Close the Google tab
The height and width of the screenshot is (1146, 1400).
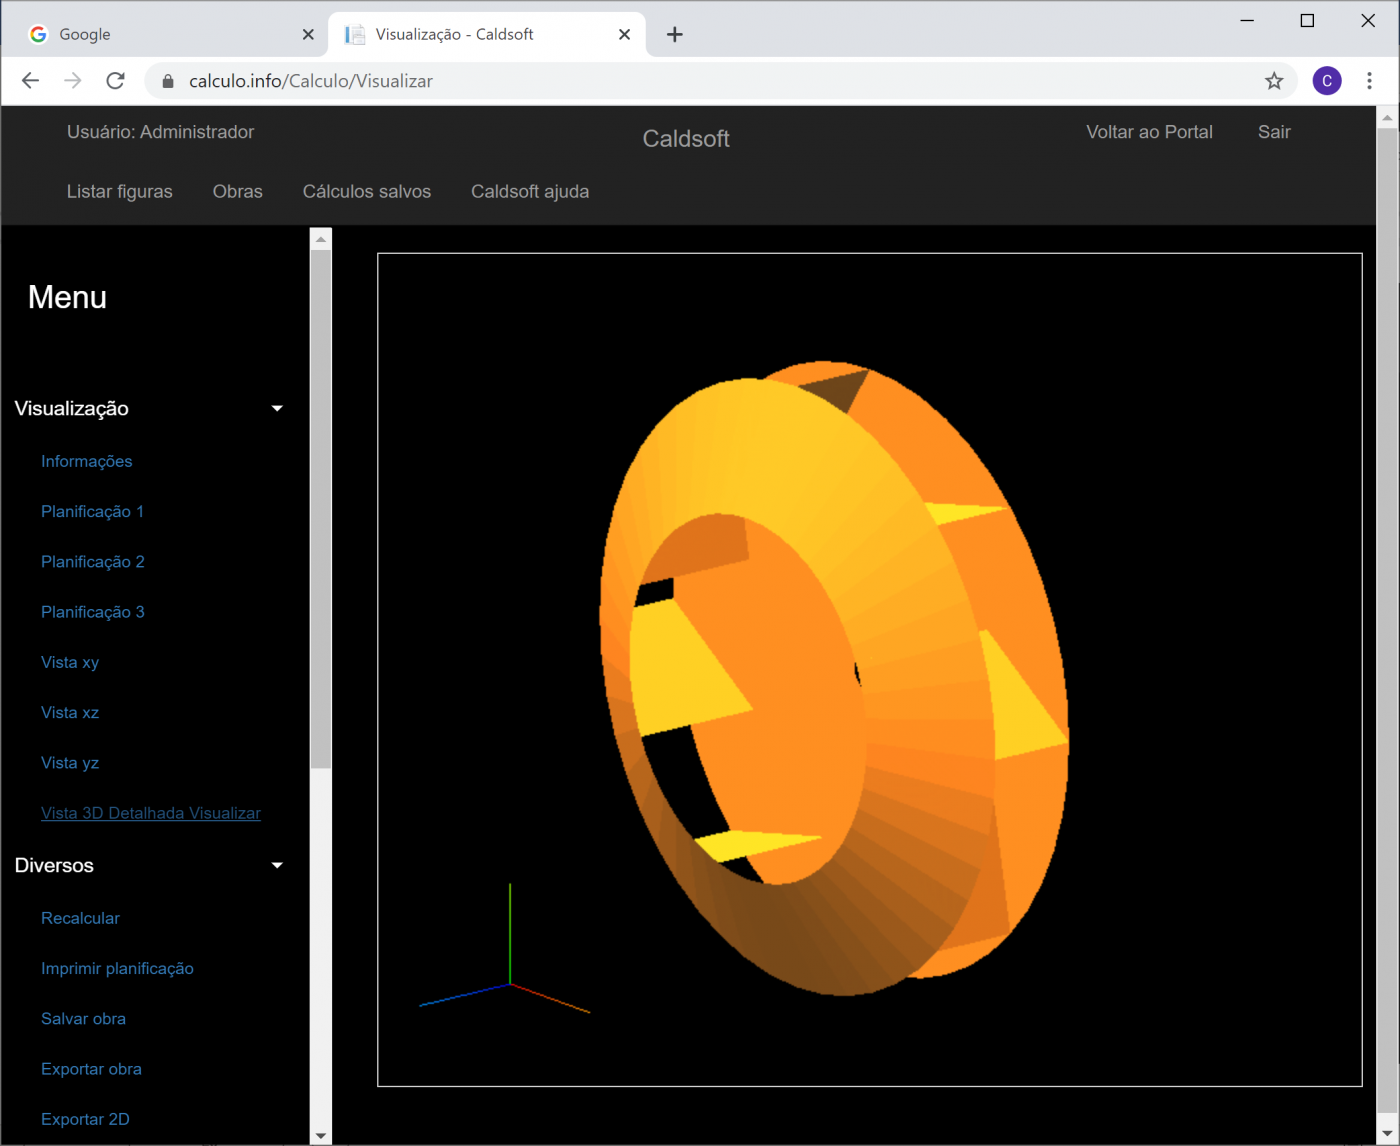pyautogui.click(x=308, y=35)
